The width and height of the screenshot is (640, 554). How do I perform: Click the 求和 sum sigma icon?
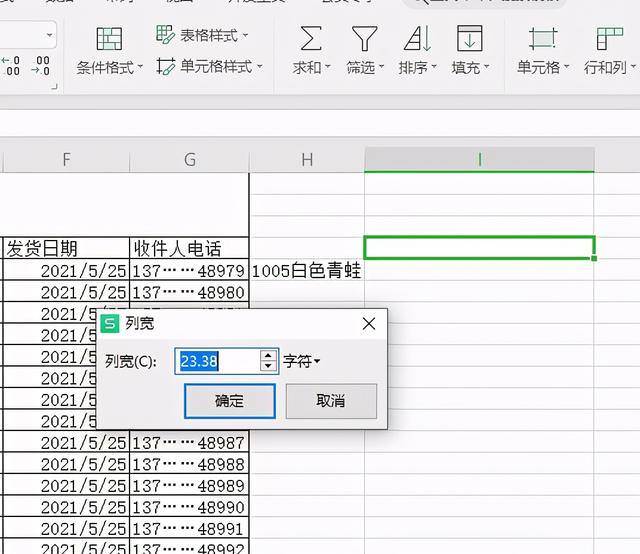pyautogui.click(x=311, y=38)
